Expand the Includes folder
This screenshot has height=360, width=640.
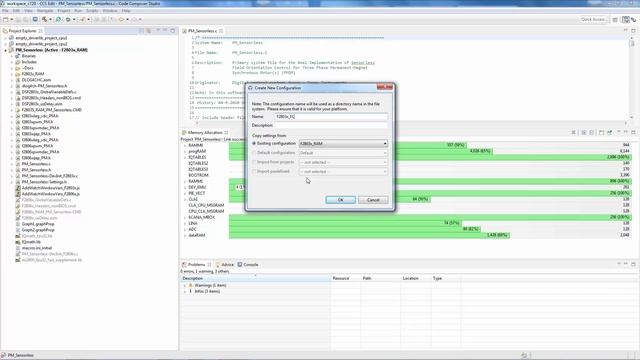[12, 62]
